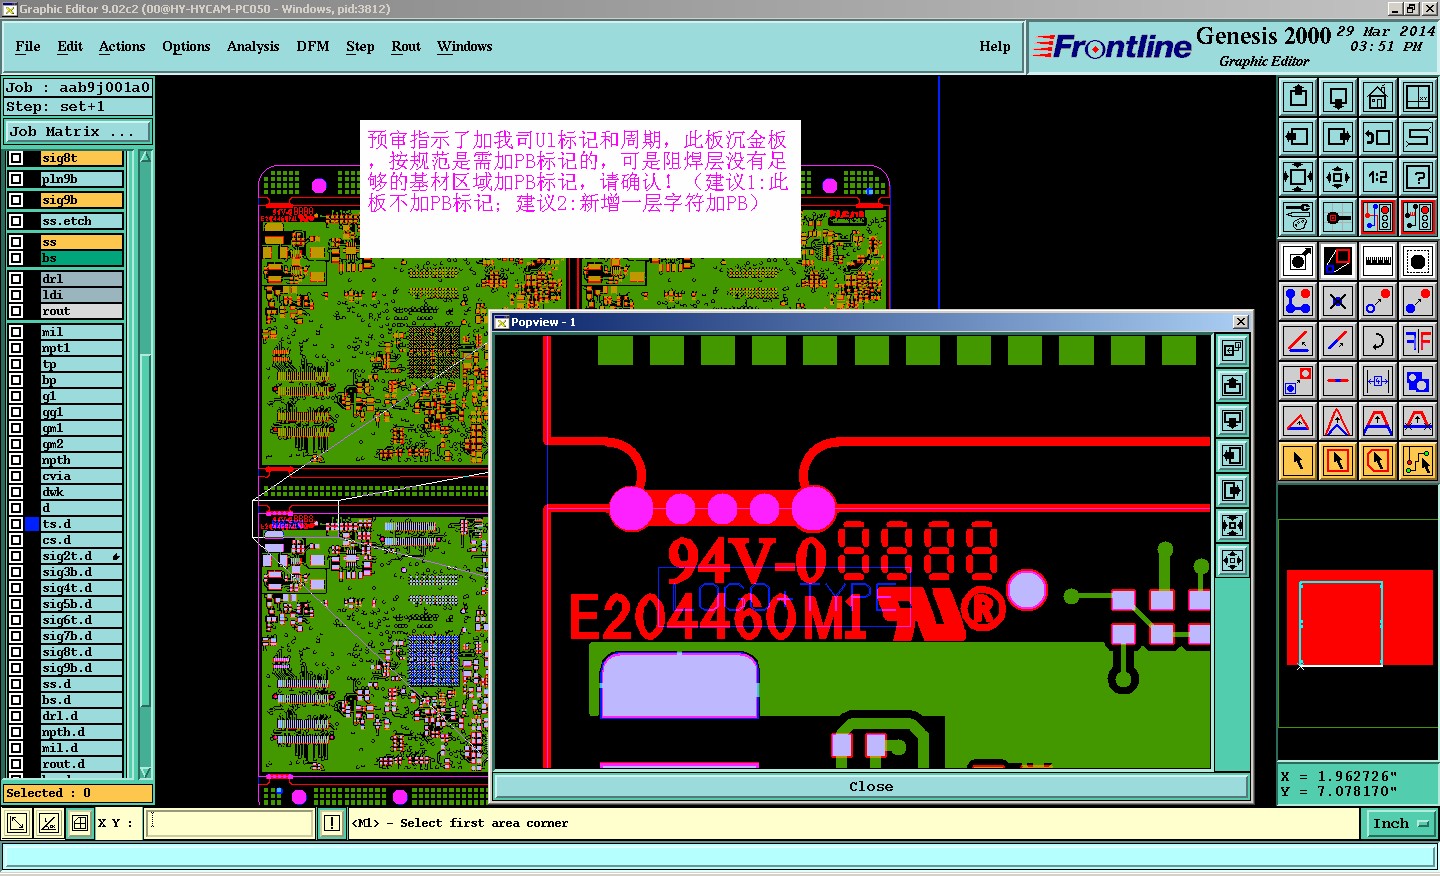Click the pan down icon in right toolbar

pyautogui.click(x=1338, y=97)
